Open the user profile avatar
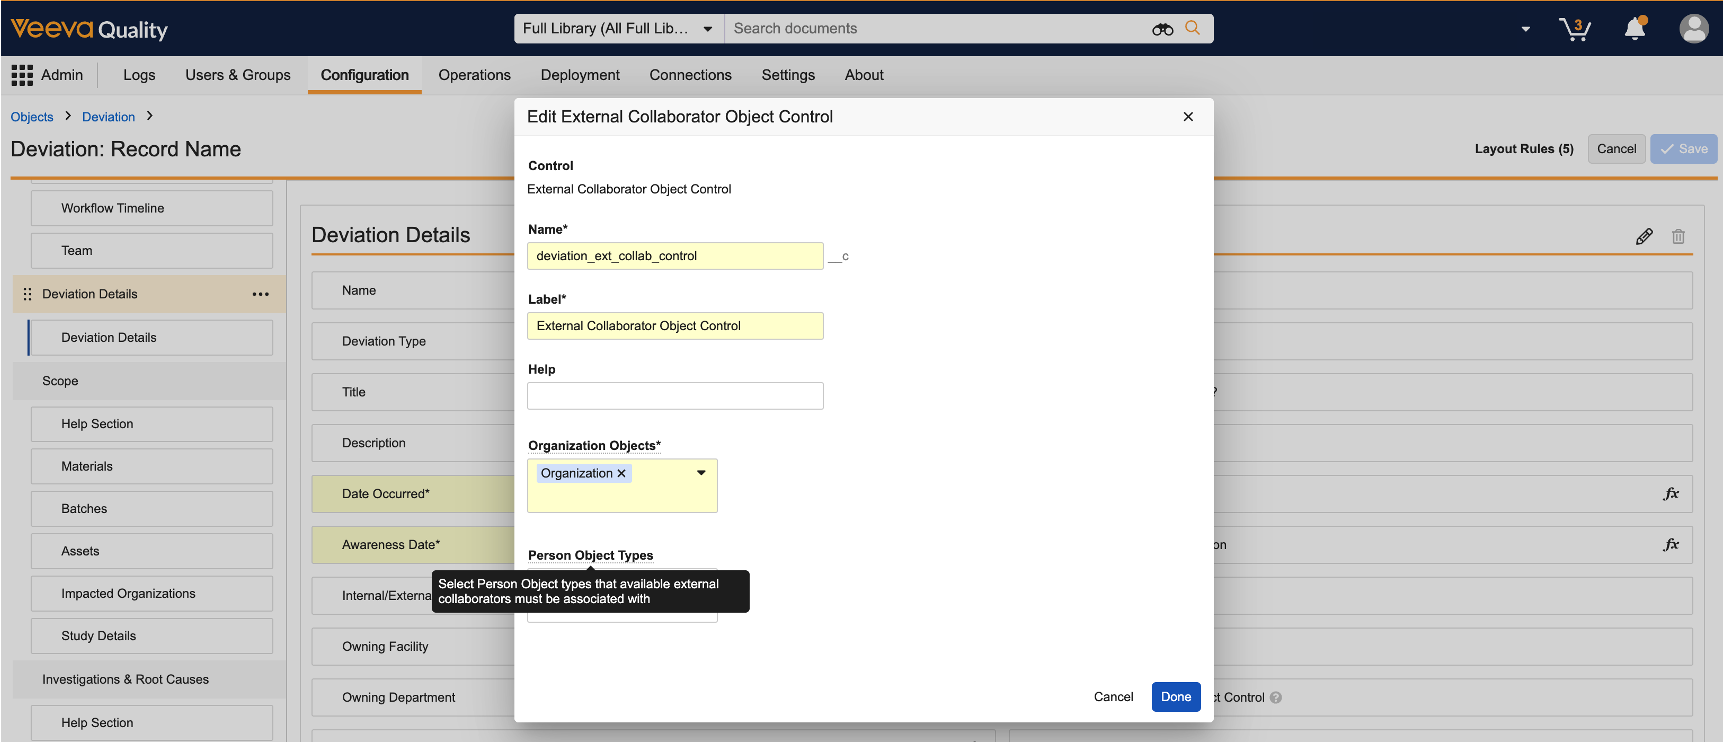 [1693, 29]
